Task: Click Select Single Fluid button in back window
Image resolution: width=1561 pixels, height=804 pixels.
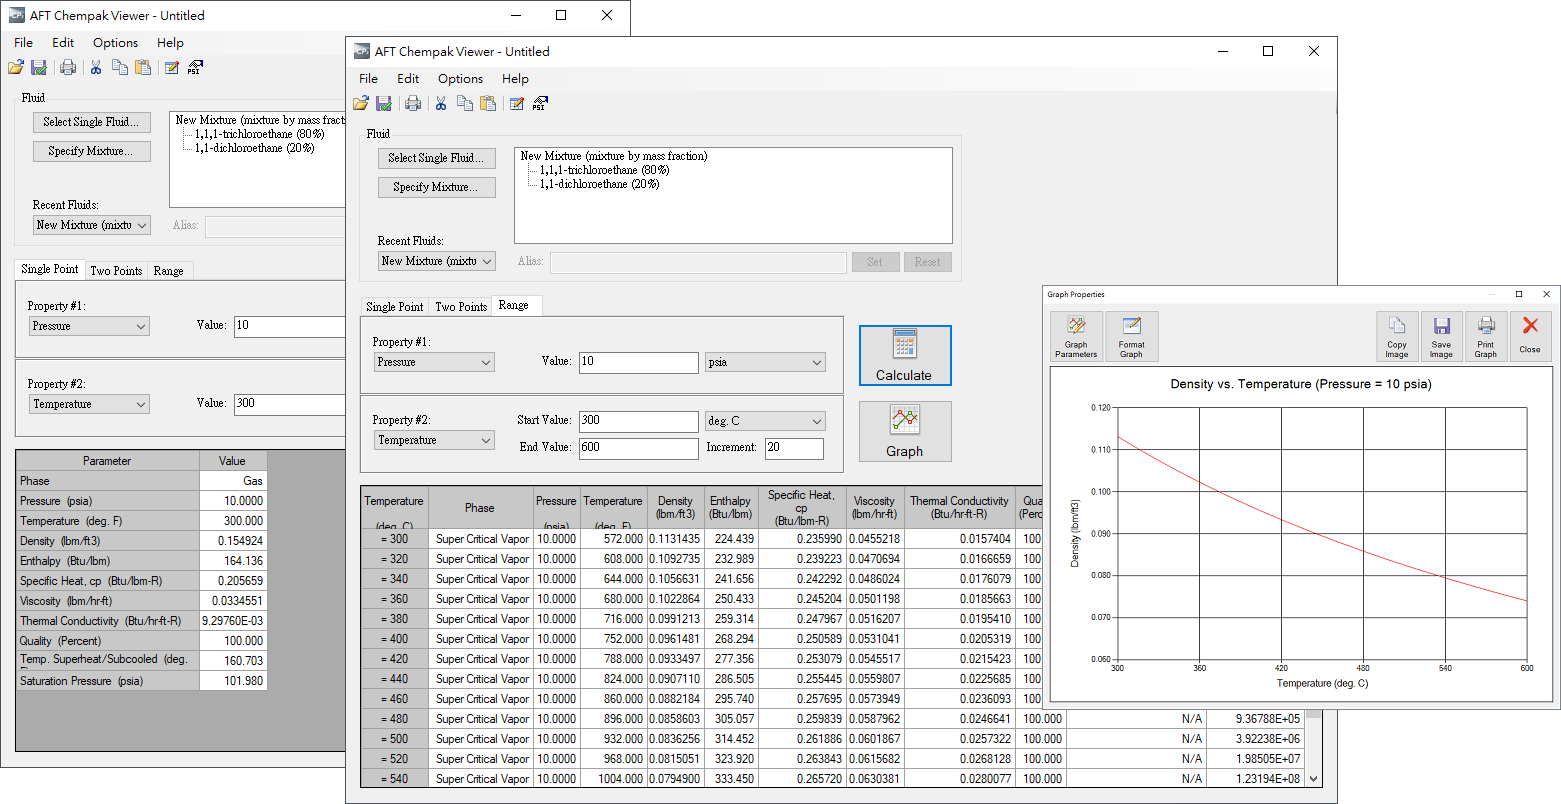Action: (92, 122)
